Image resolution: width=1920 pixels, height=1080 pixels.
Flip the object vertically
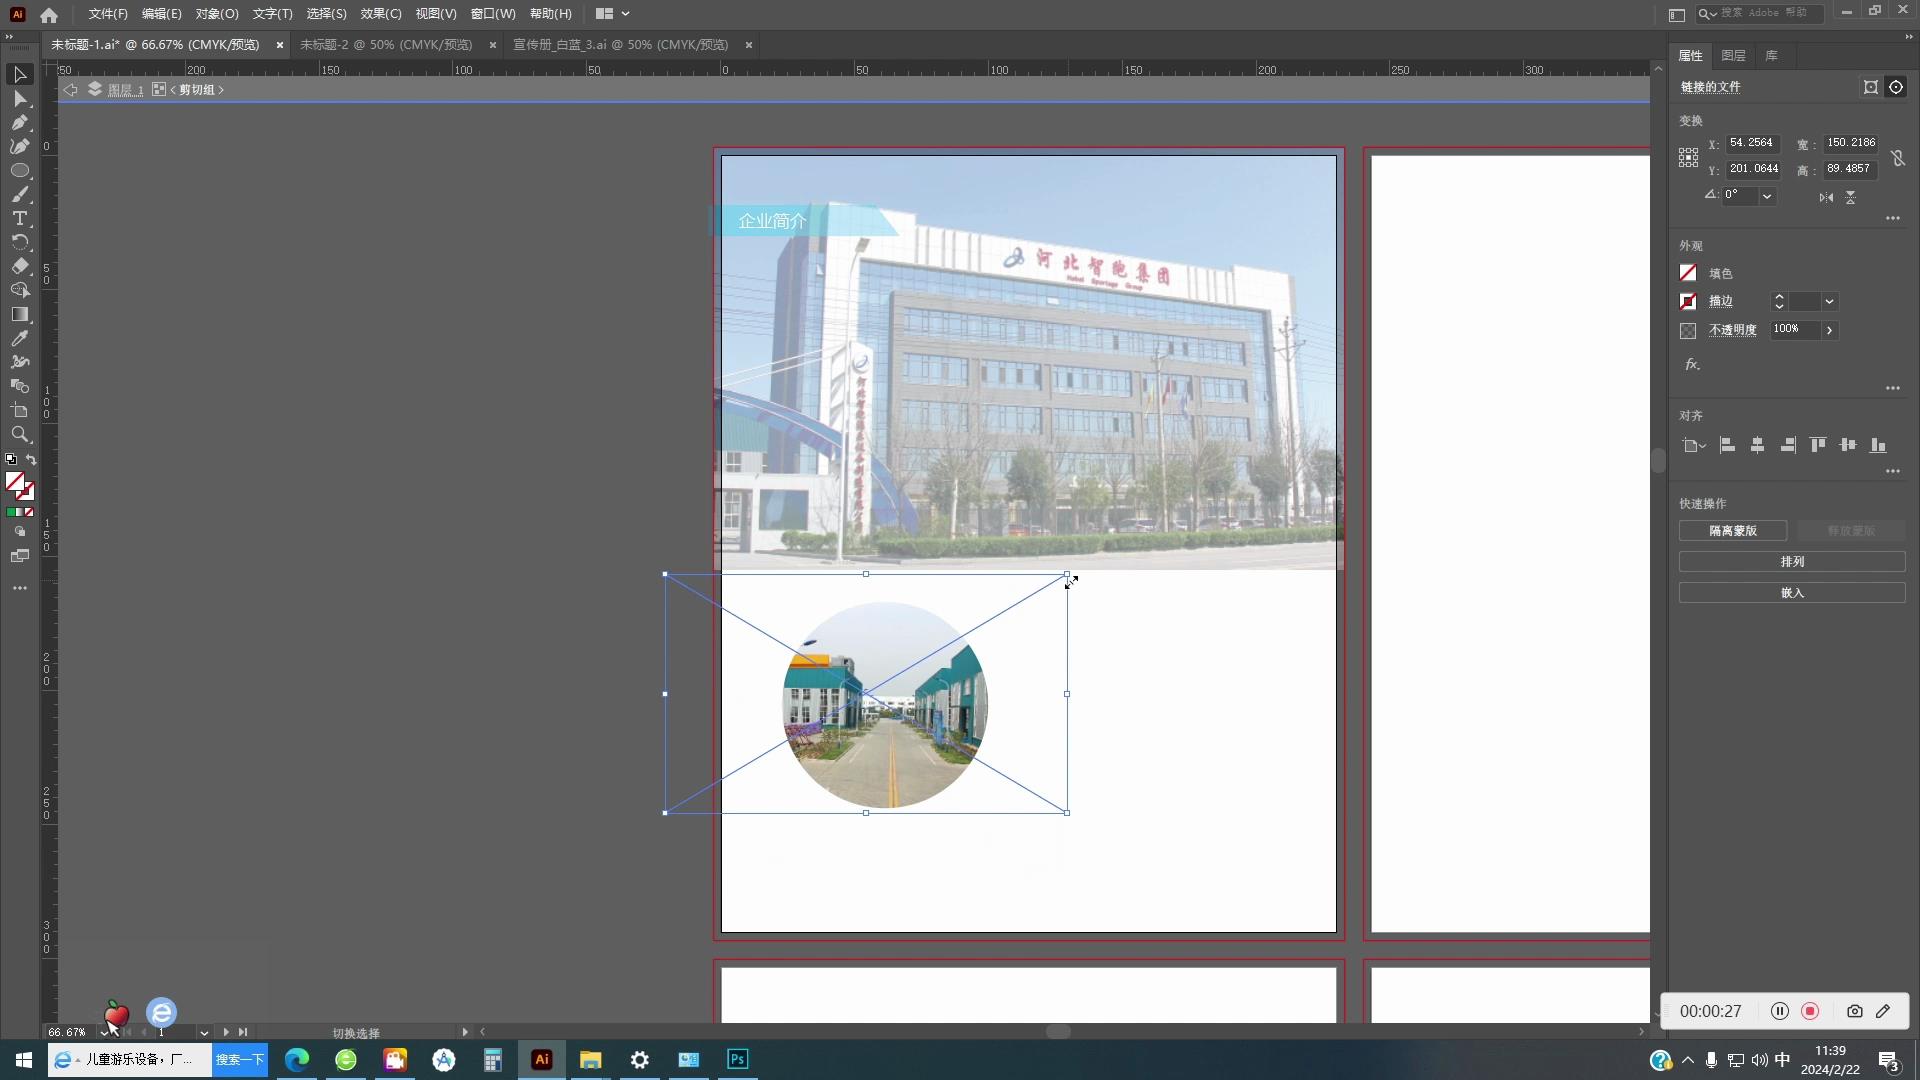pyautogui.click(x=1851, y=197)
